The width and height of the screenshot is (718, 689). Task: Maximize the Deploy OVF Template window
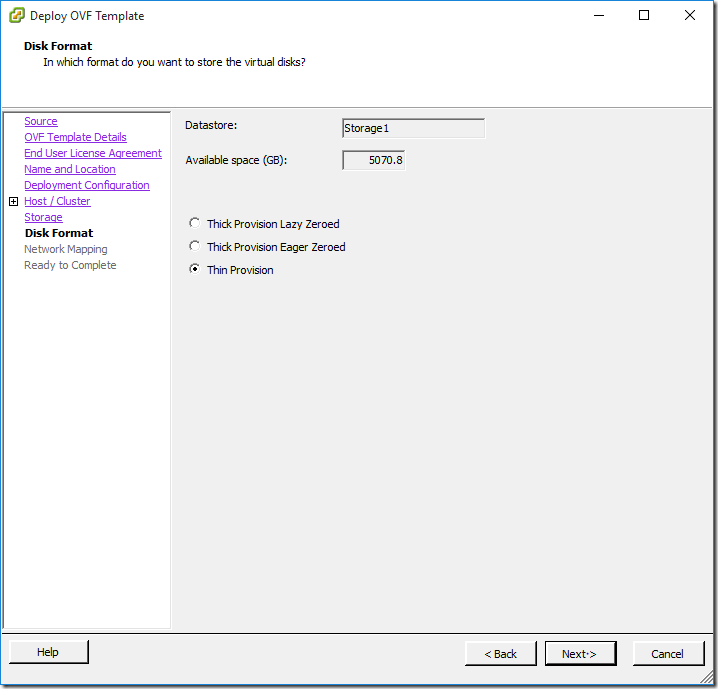point(644,16)
